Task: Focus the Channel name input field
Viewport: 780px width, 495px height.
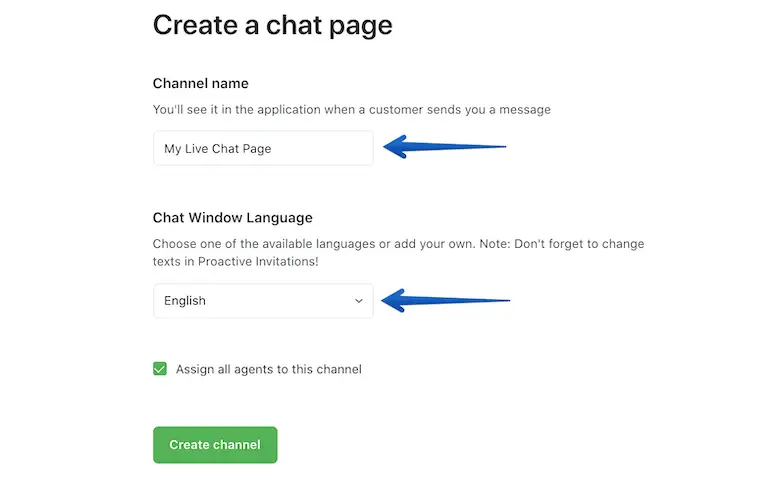Action: (x=263, y=149)
